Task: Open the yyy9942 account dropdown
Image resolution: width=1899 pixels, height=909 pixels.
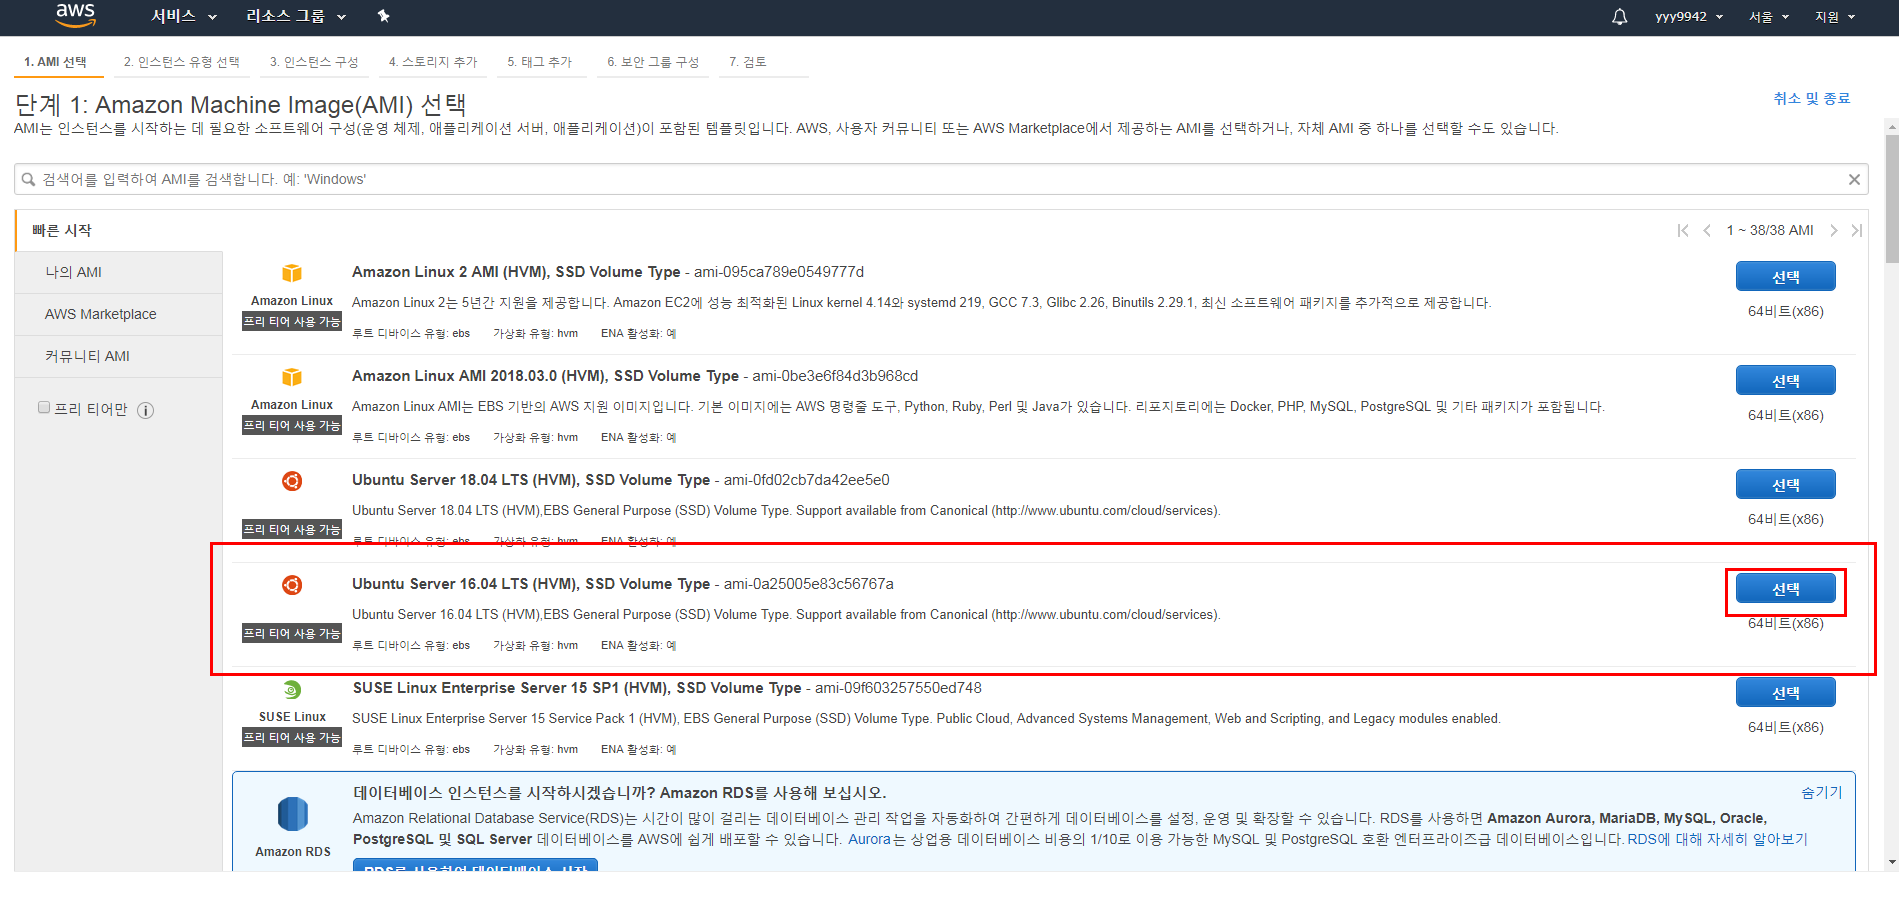Action: coord(1689,17)
